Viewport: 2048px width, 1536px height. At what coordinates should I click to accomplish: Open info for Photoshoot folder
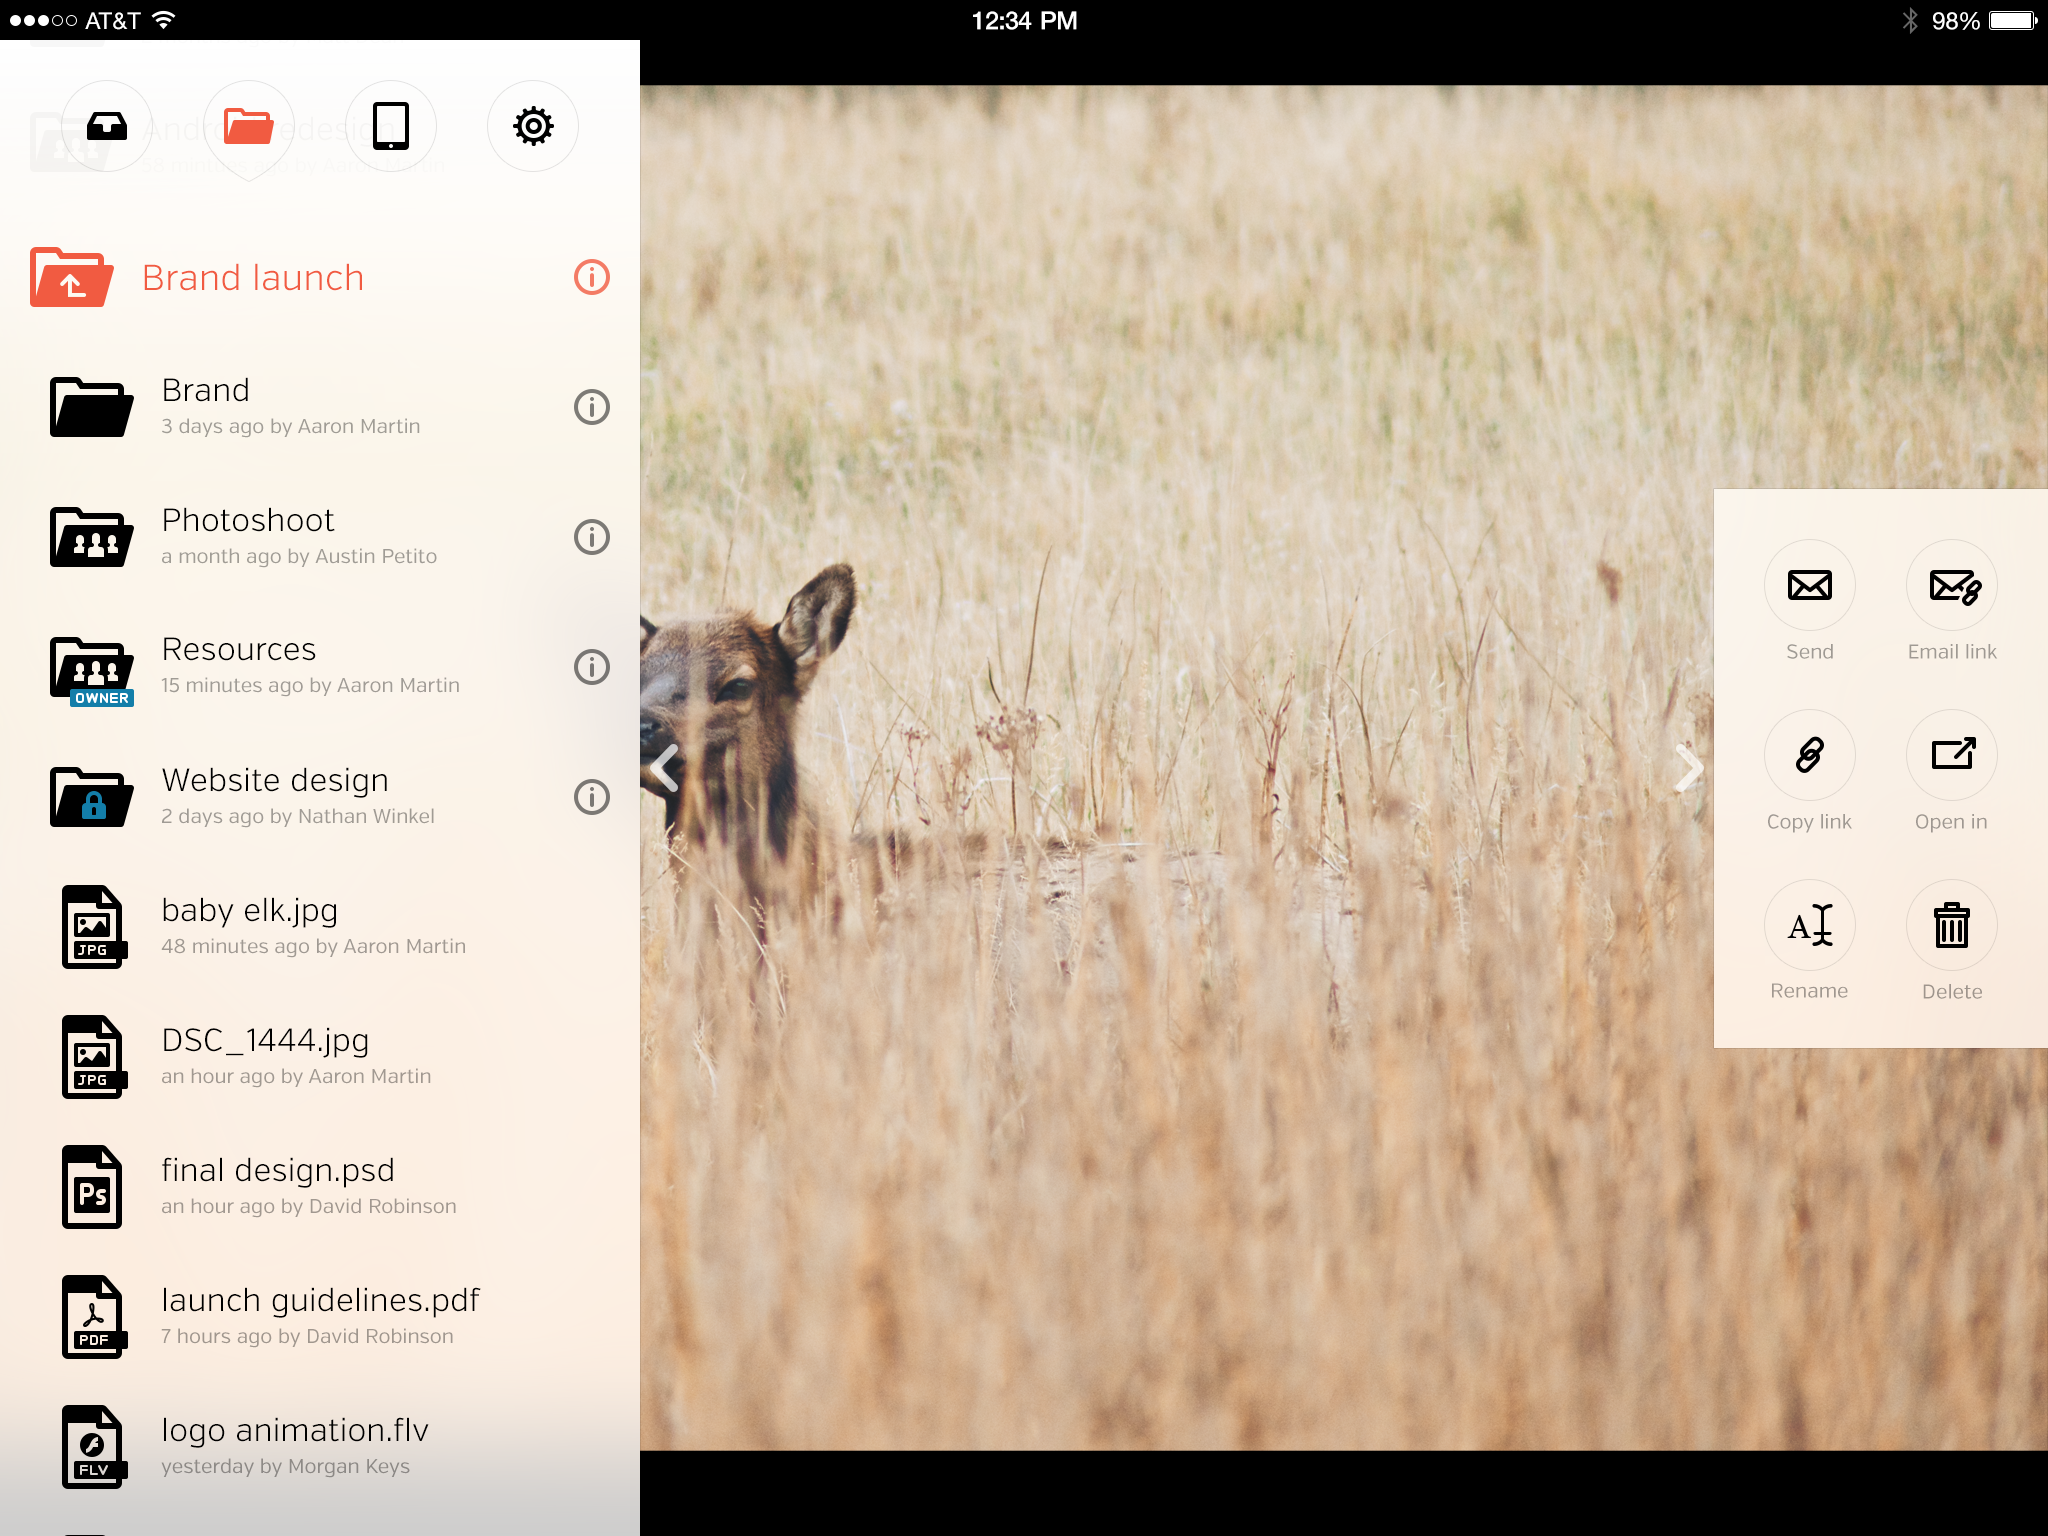pyautogui.click(x=591, y=537)
